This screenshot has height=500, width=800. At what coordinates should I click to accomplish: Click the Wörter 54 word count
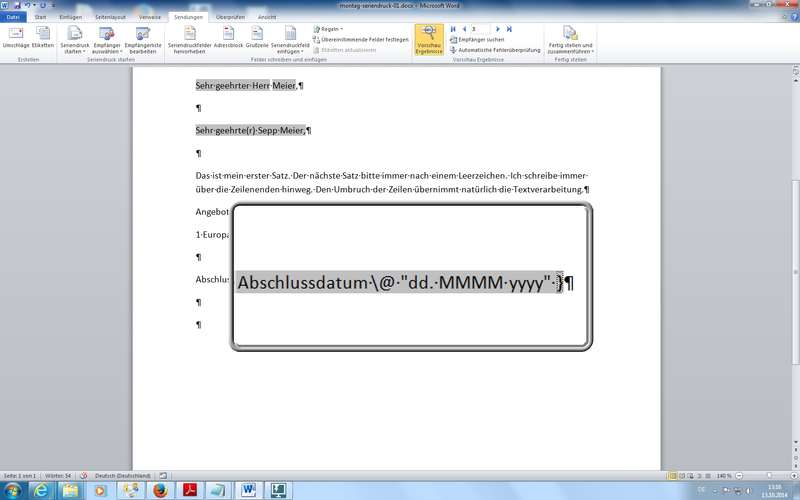58,476
